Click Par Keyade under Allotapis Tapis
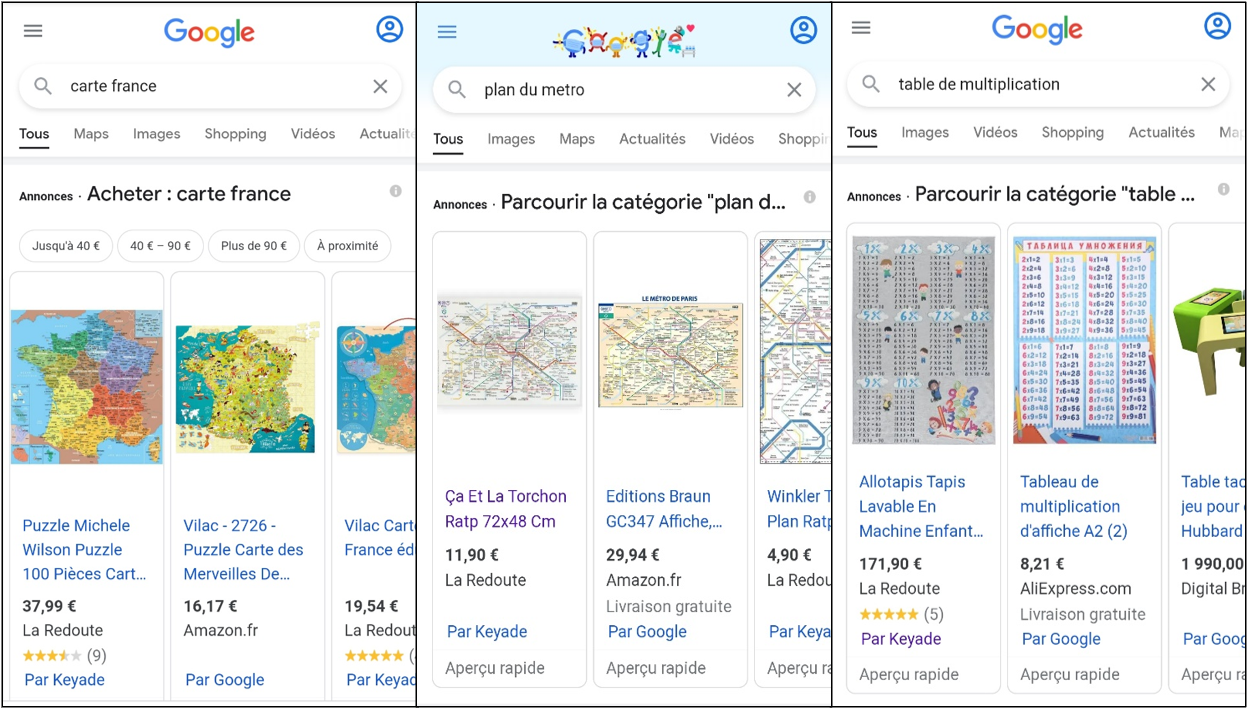1248x709 pixels. click(901, 639)
